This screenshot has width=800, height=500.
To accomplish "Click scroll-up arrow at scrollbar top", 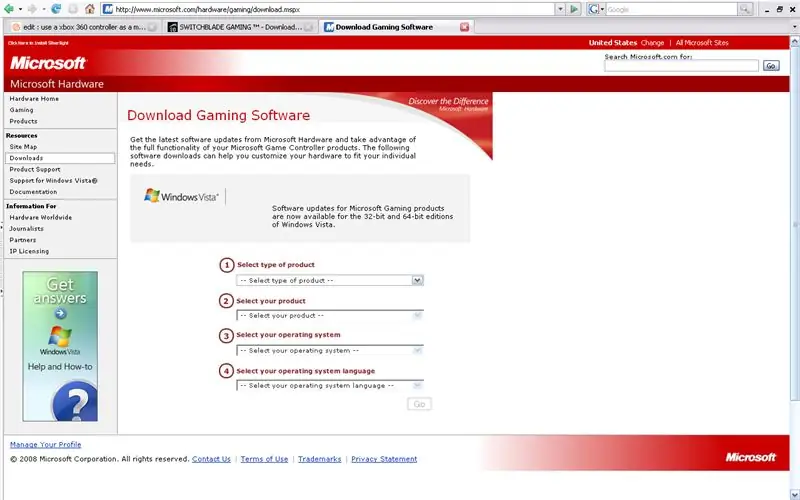I will coord(794,42).
